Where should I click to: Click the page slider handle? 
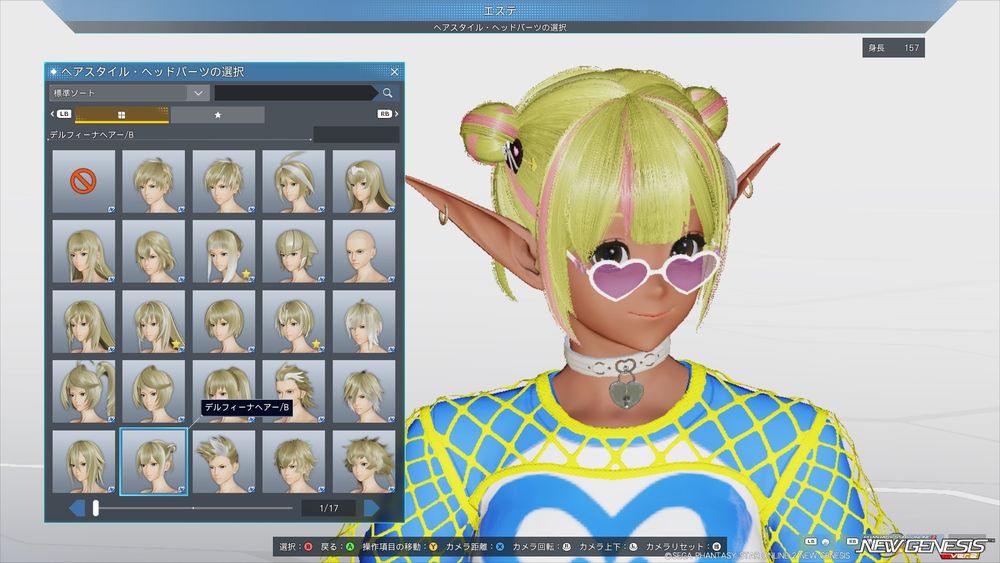[96, 508]
